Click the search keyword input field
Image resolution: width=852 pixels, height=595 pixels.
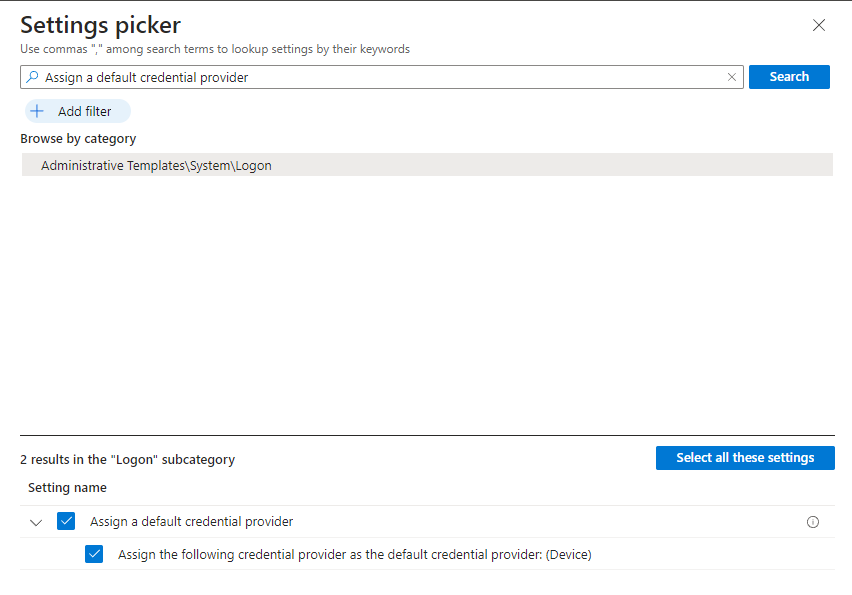[x=380, y=77]
